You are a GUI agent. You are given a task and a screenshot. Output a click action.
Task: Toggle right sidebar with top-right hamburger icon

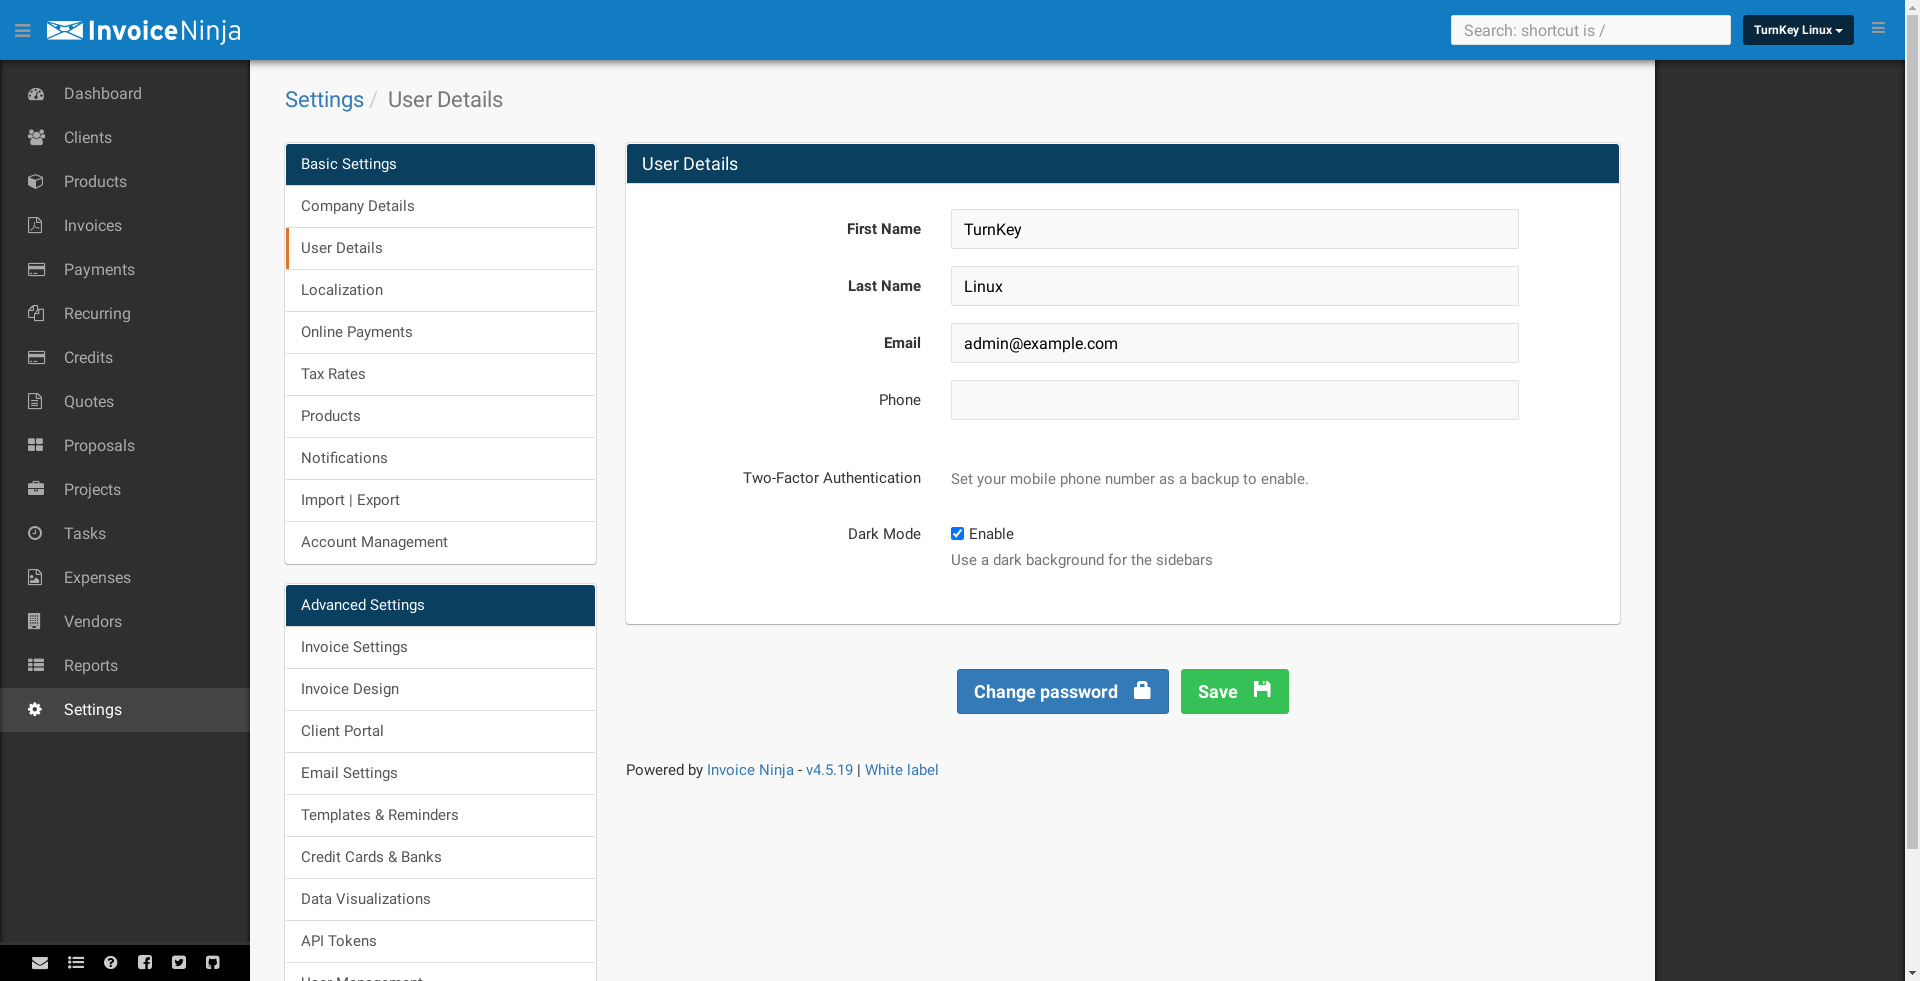1878,29
